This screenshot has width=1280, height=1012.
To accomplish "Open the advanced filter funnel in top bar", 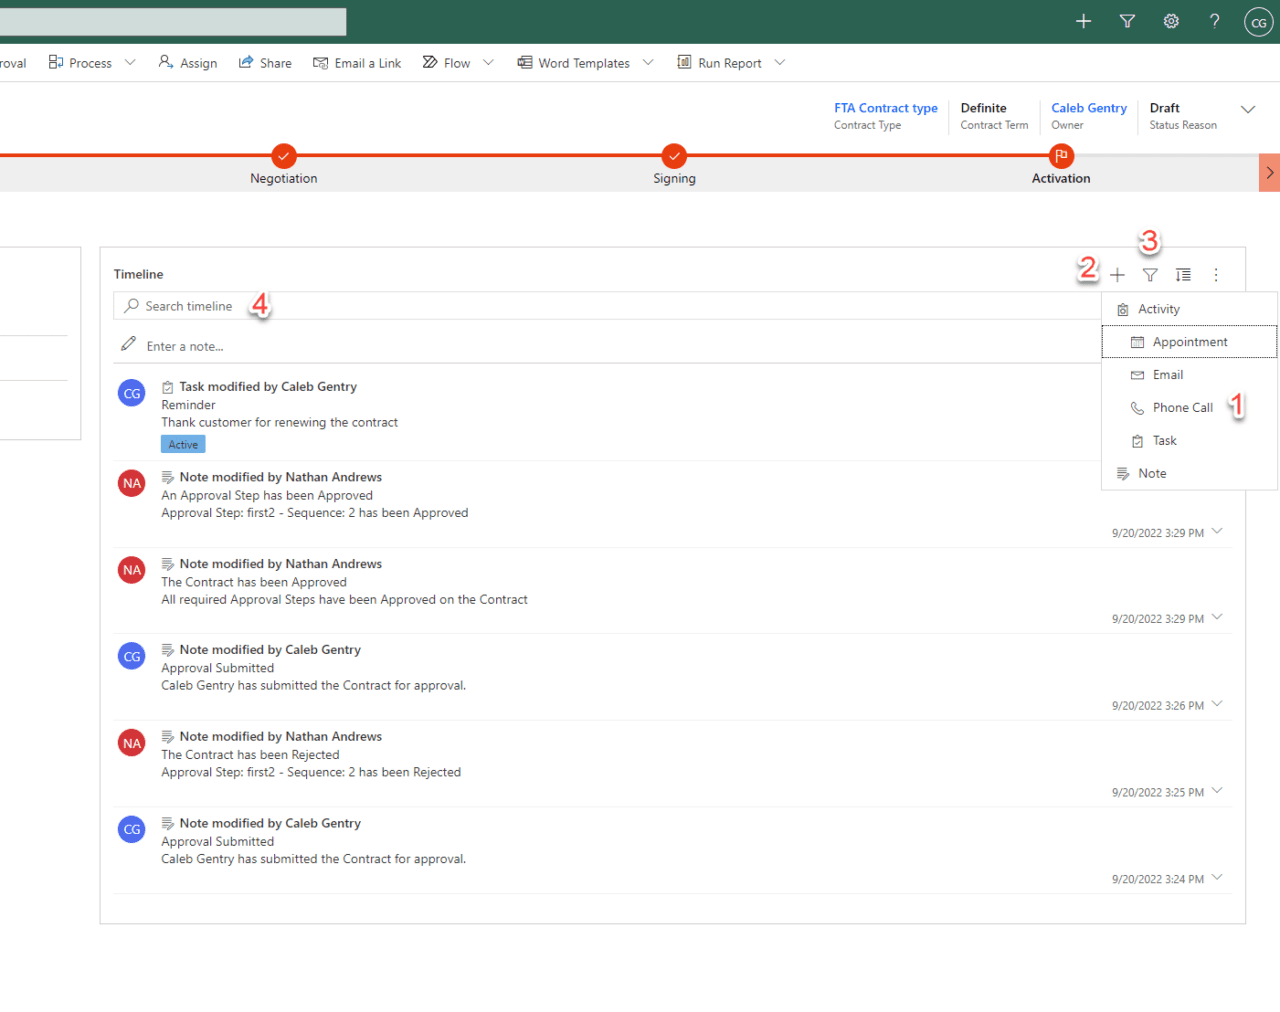I will (1127, 21).
